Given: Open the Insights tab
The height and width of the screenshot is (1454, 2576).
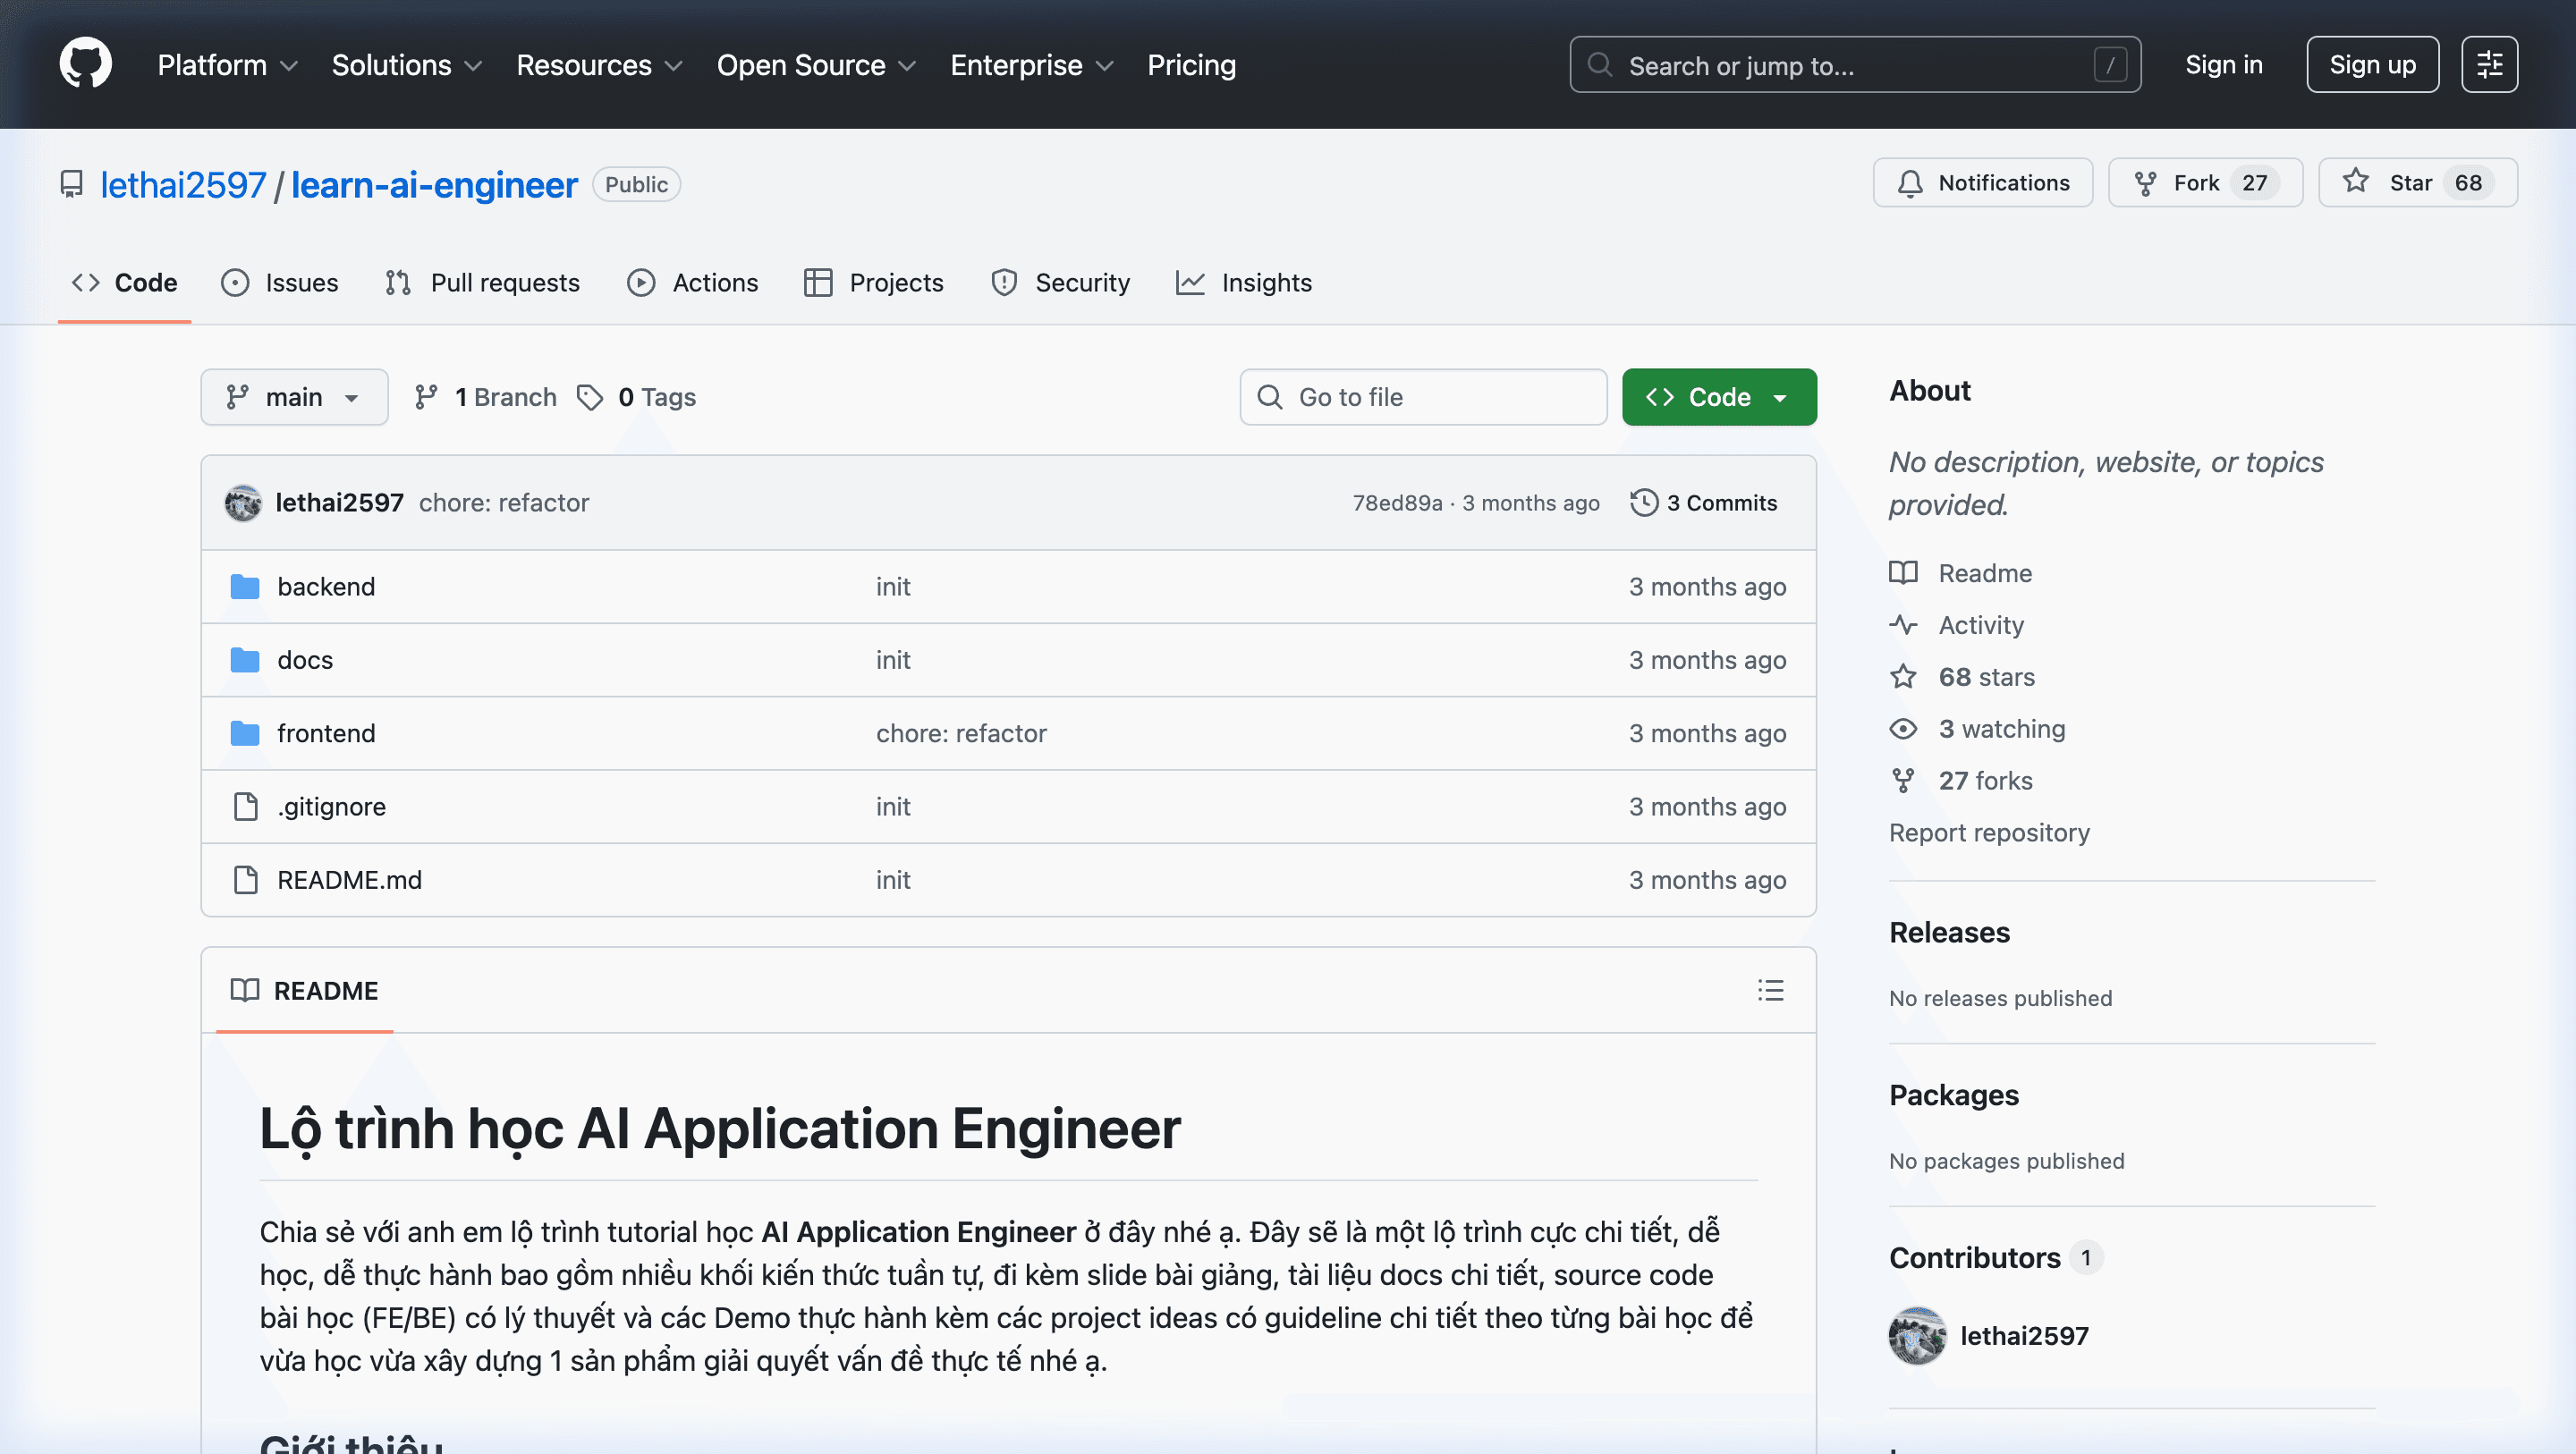Looking at the screenshot, I should click(x=1244, y=282).
